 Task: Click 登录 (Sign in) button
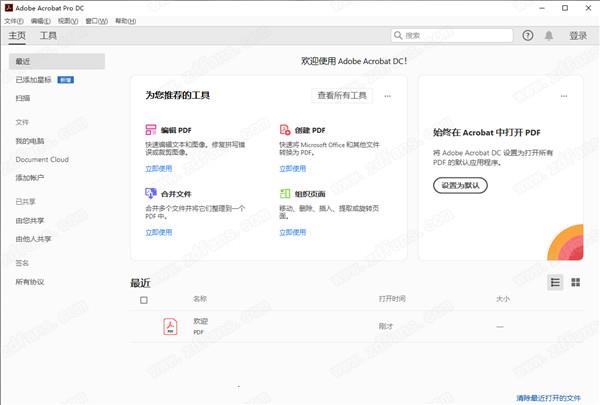578,36
